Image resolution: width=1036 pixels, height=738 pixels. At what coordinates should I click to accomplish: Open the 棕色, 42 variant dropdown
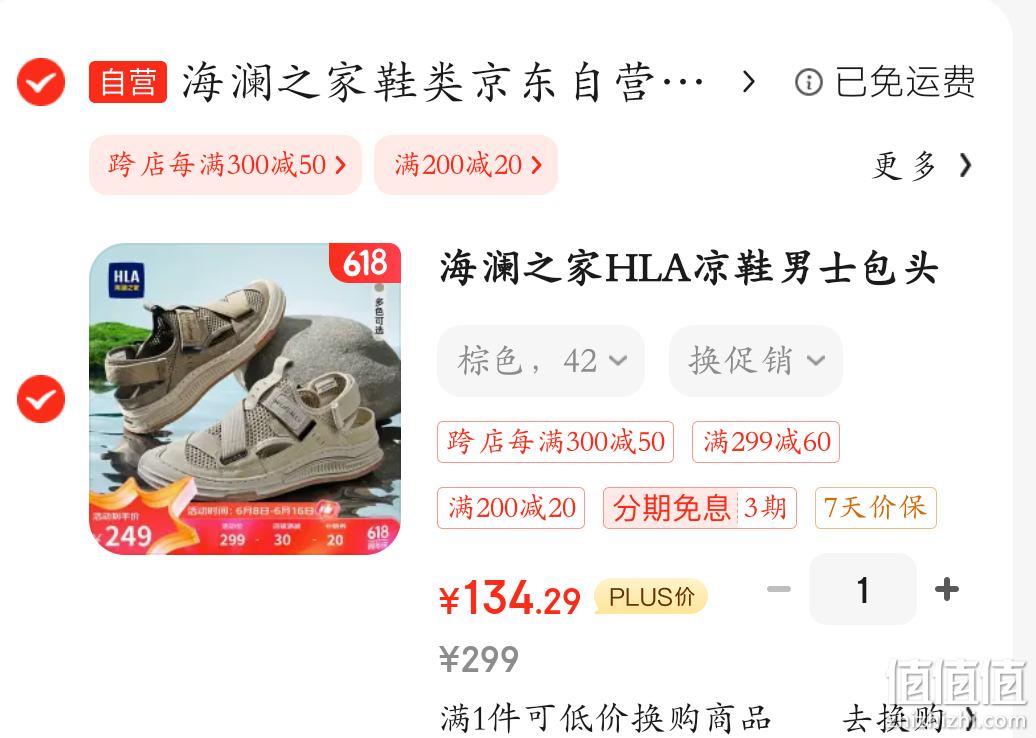[x=540, y=361]
